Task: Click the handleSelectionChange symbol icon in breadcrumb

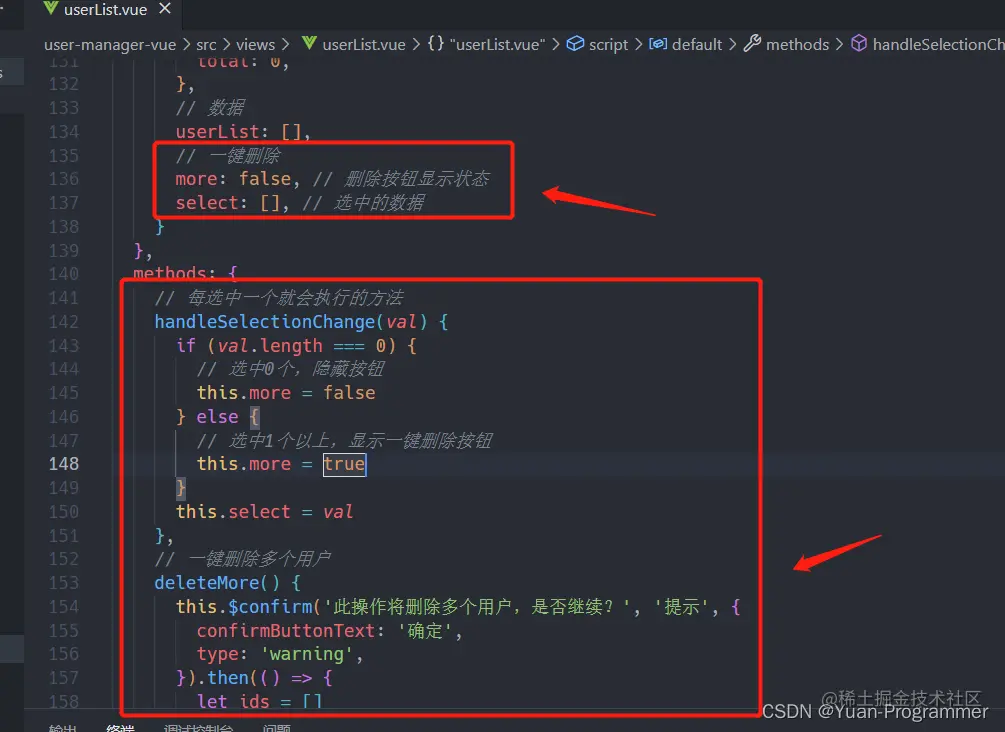Action: tap(859, 44)
